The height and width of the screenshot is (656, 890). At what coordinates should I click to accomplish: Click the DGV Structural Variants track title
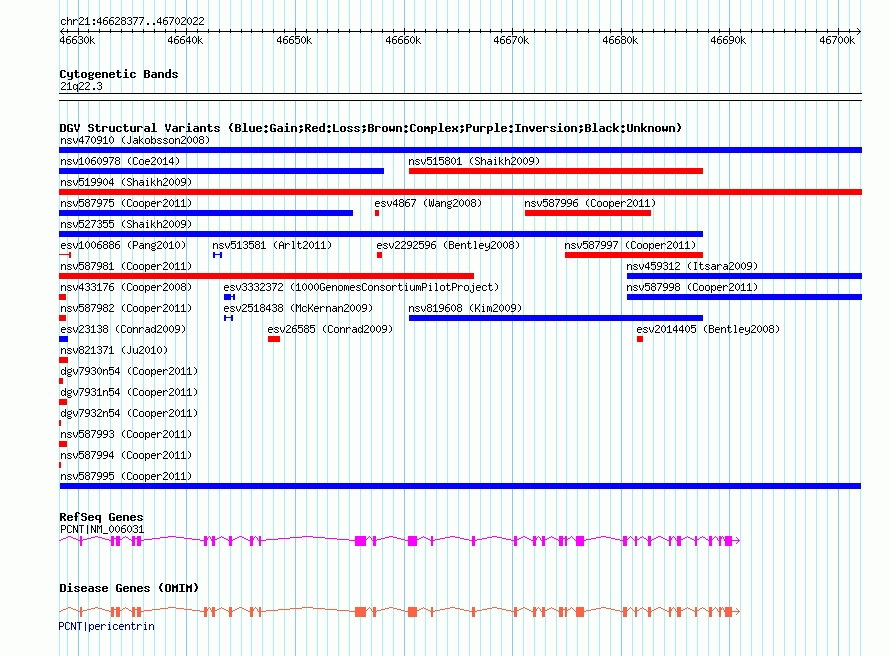point(371,128)
